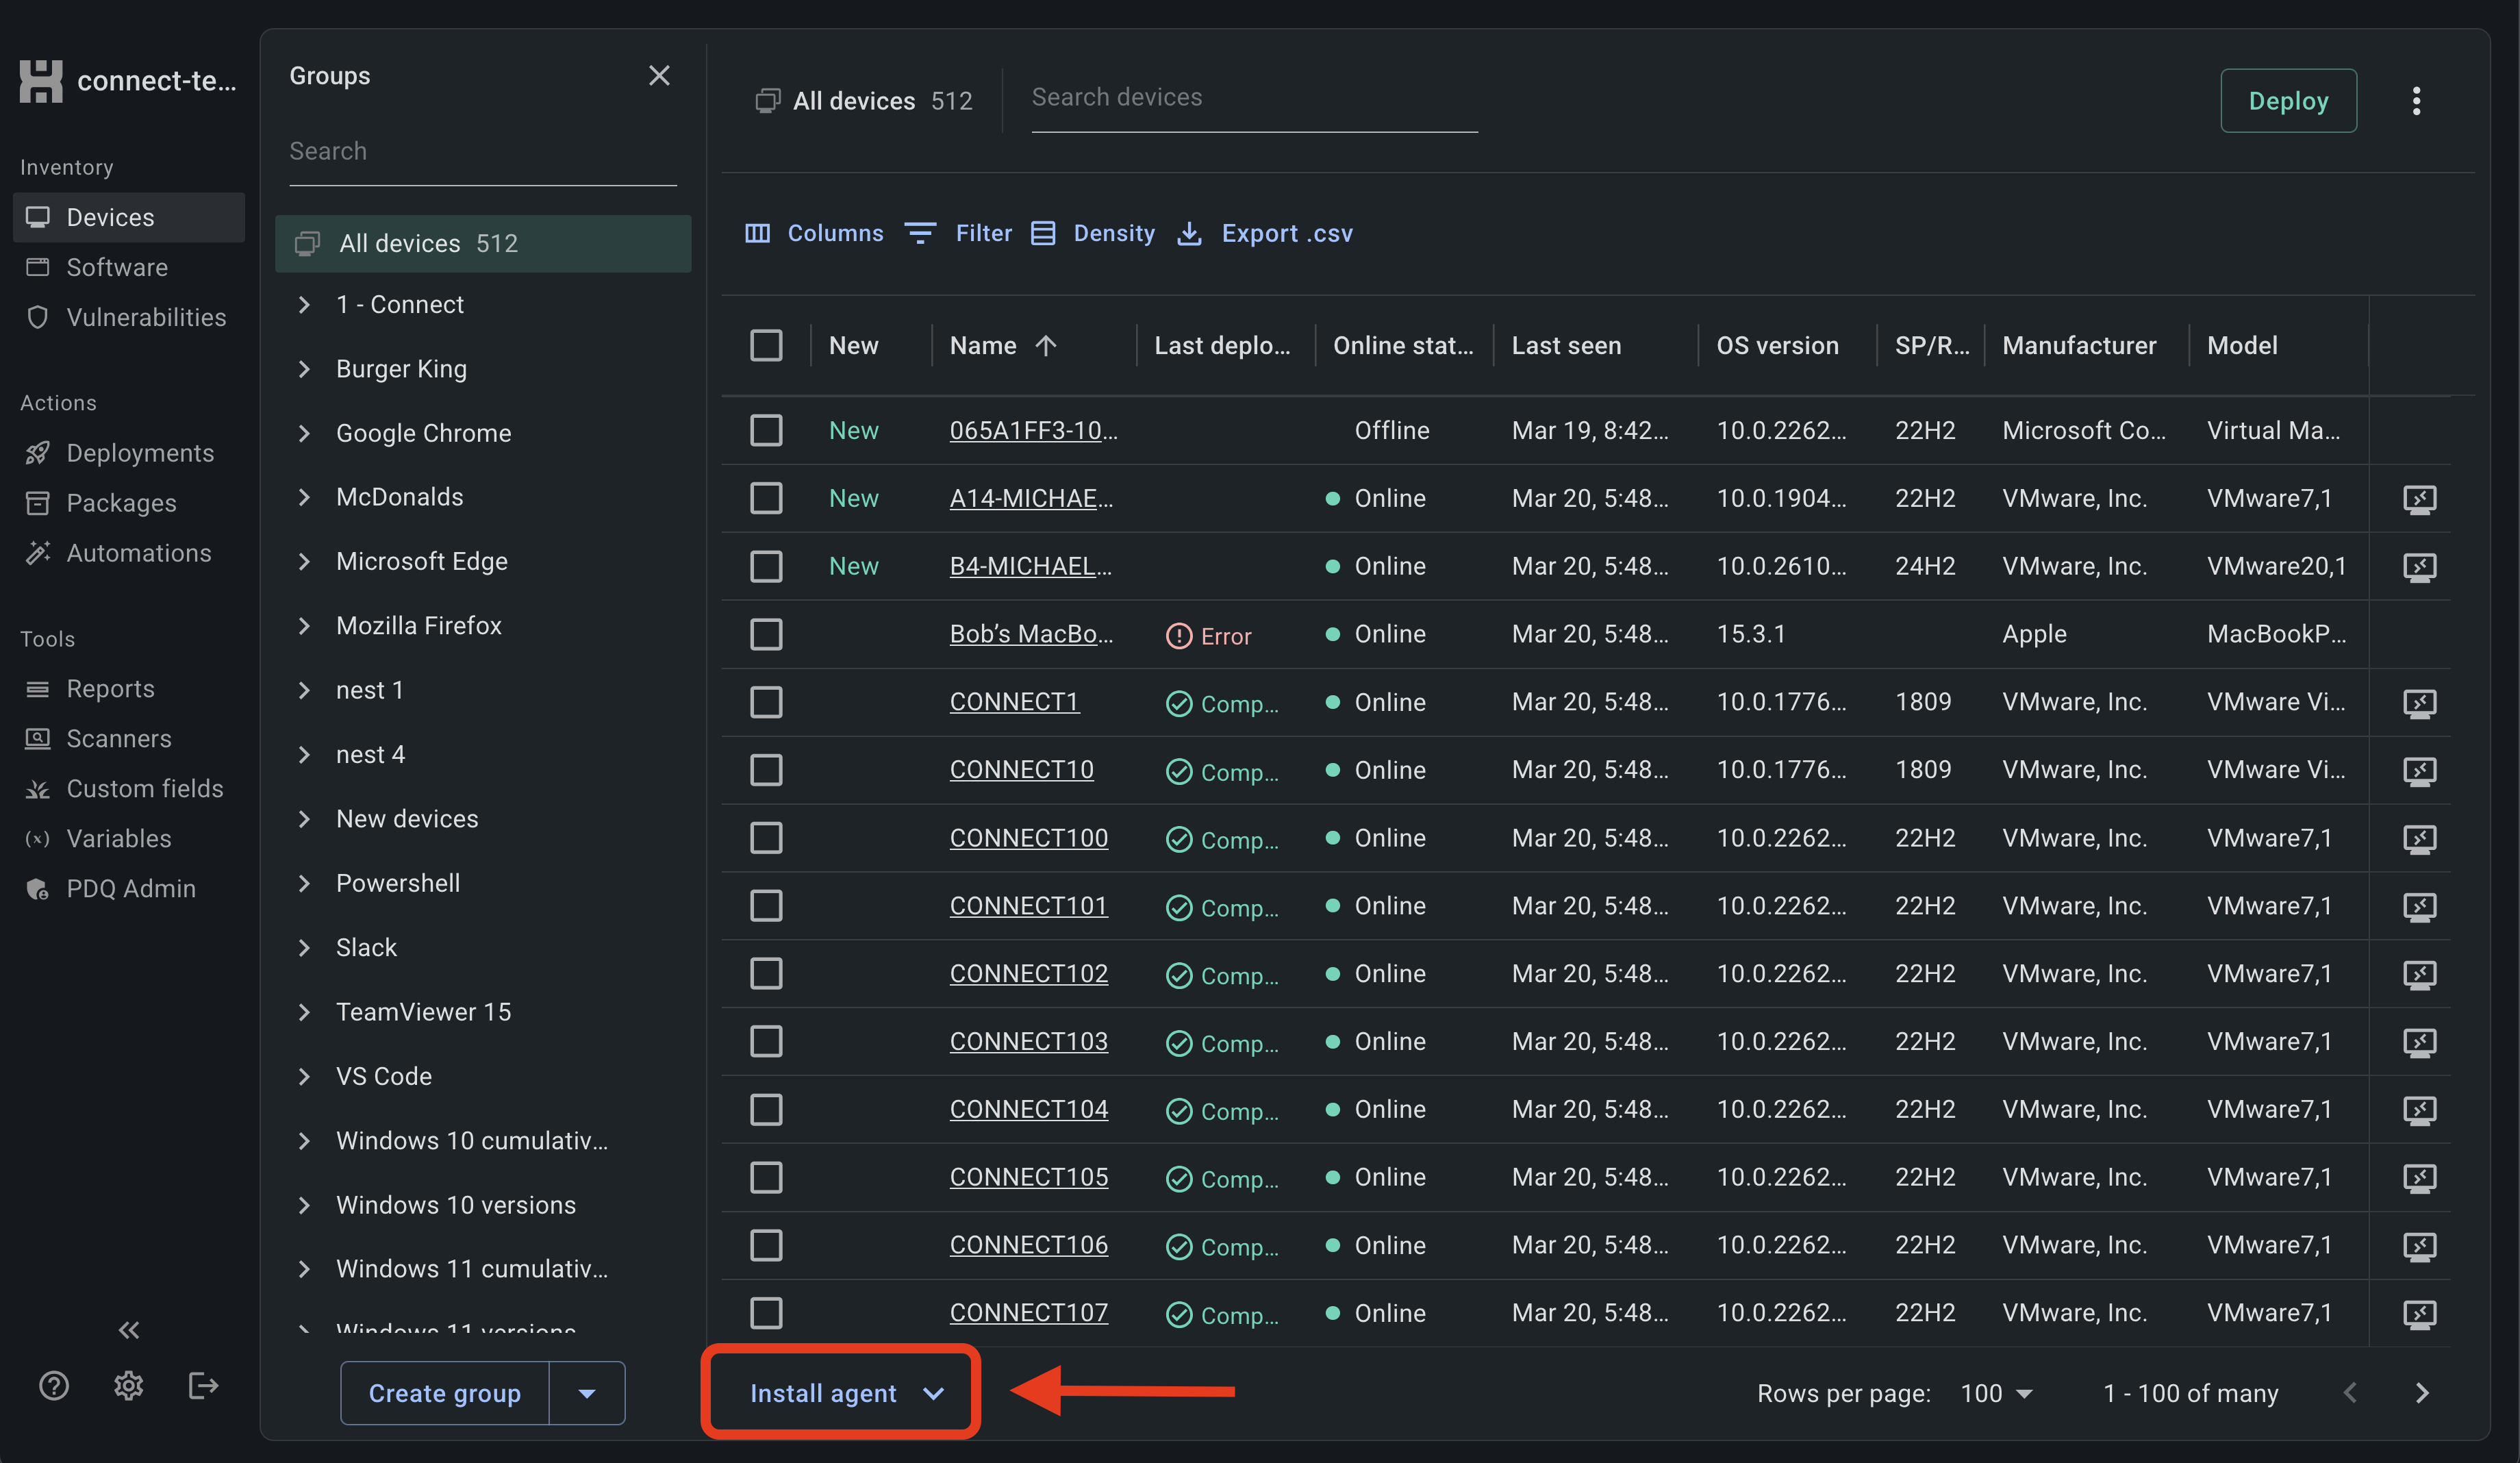This screenshot has height=1463, width=2520.
Task: Click the Columns toolbar button
Action: point(814,233)
